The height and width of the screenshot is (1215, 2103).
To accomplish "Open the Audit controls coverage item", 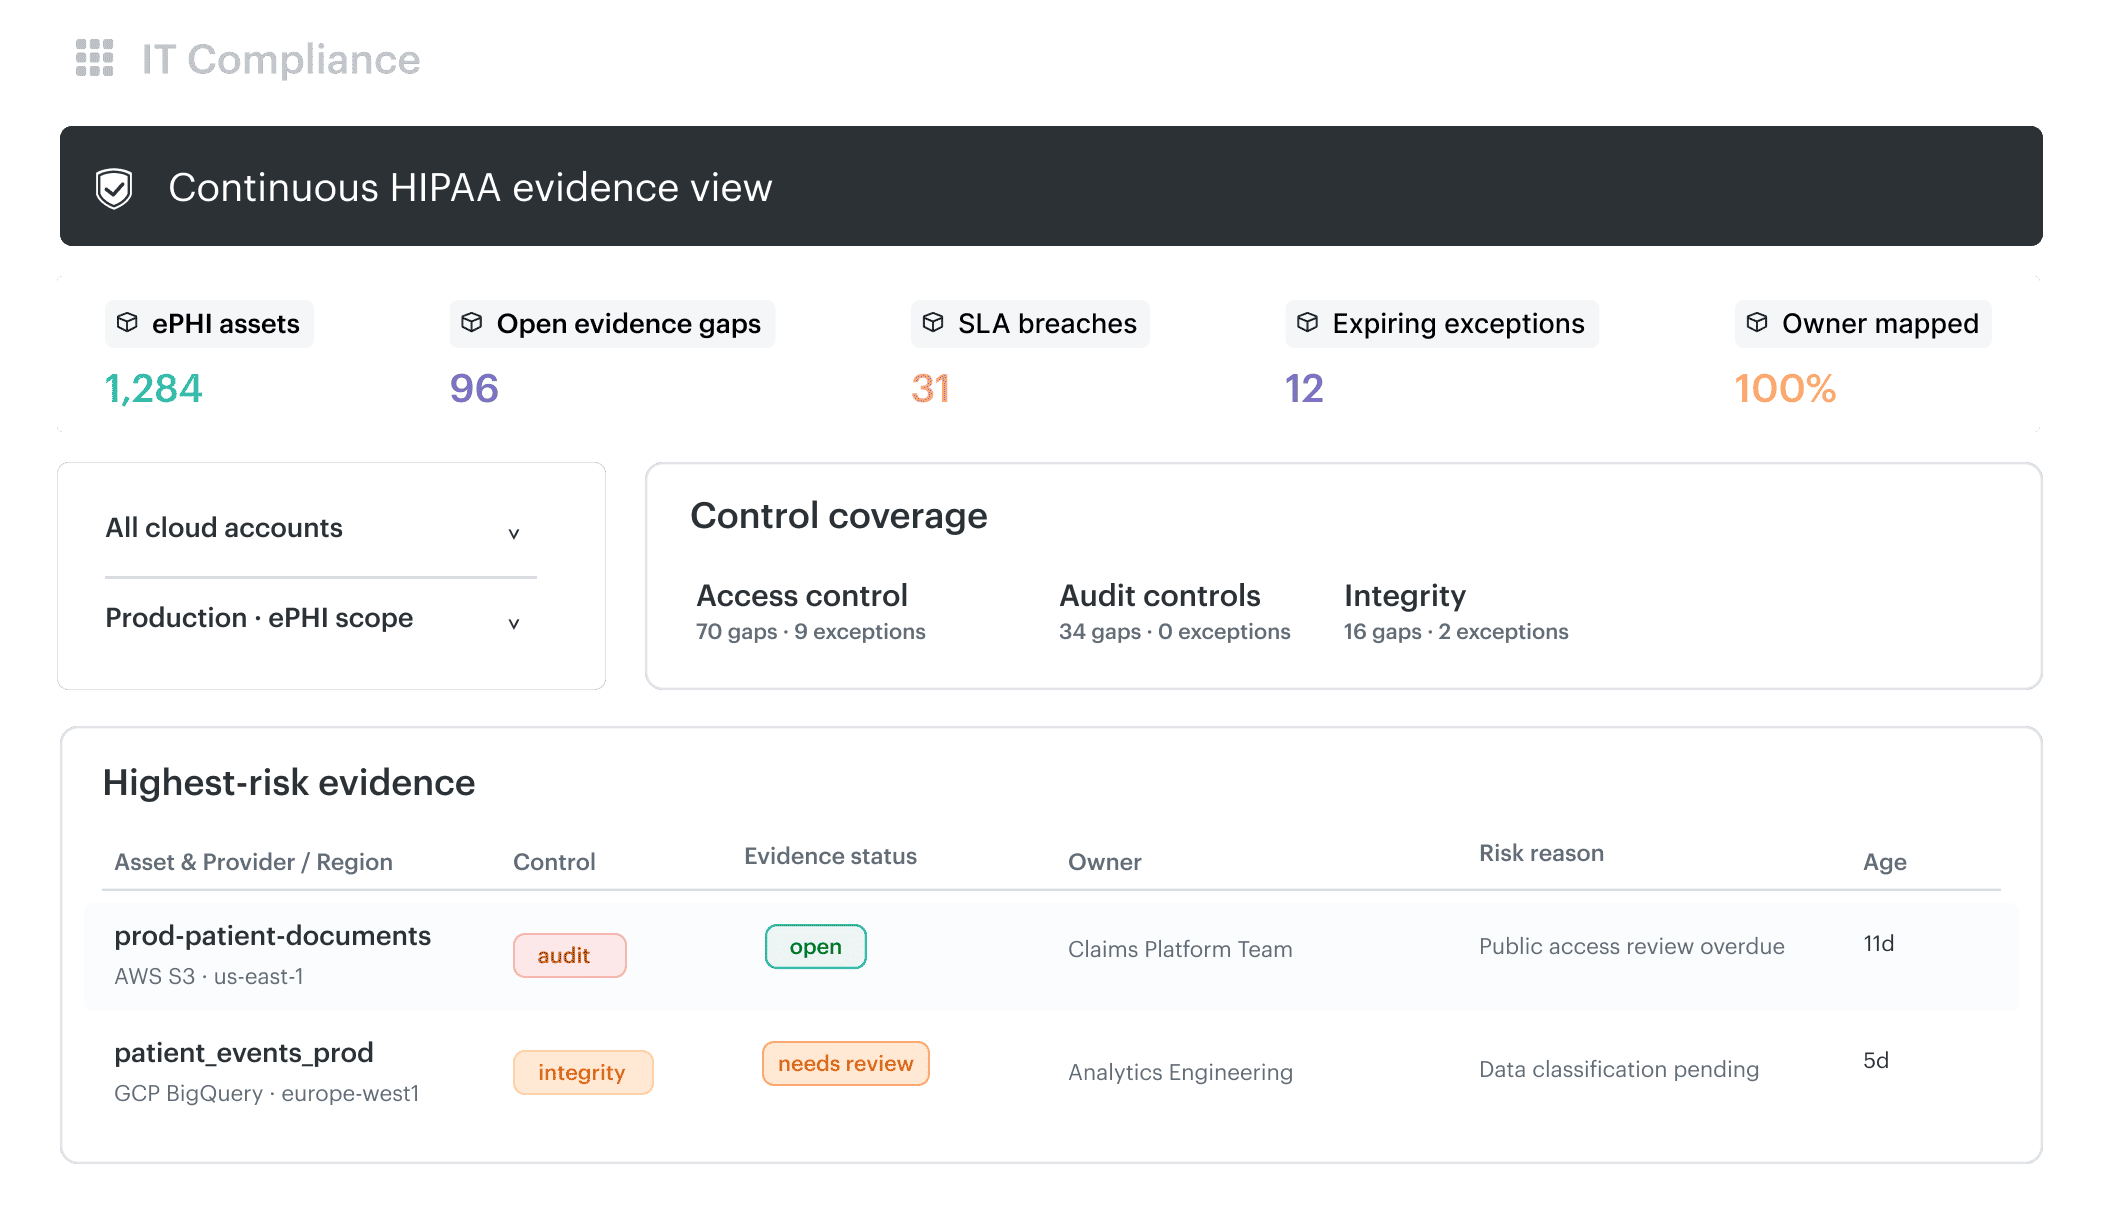I will (1175, 612).
